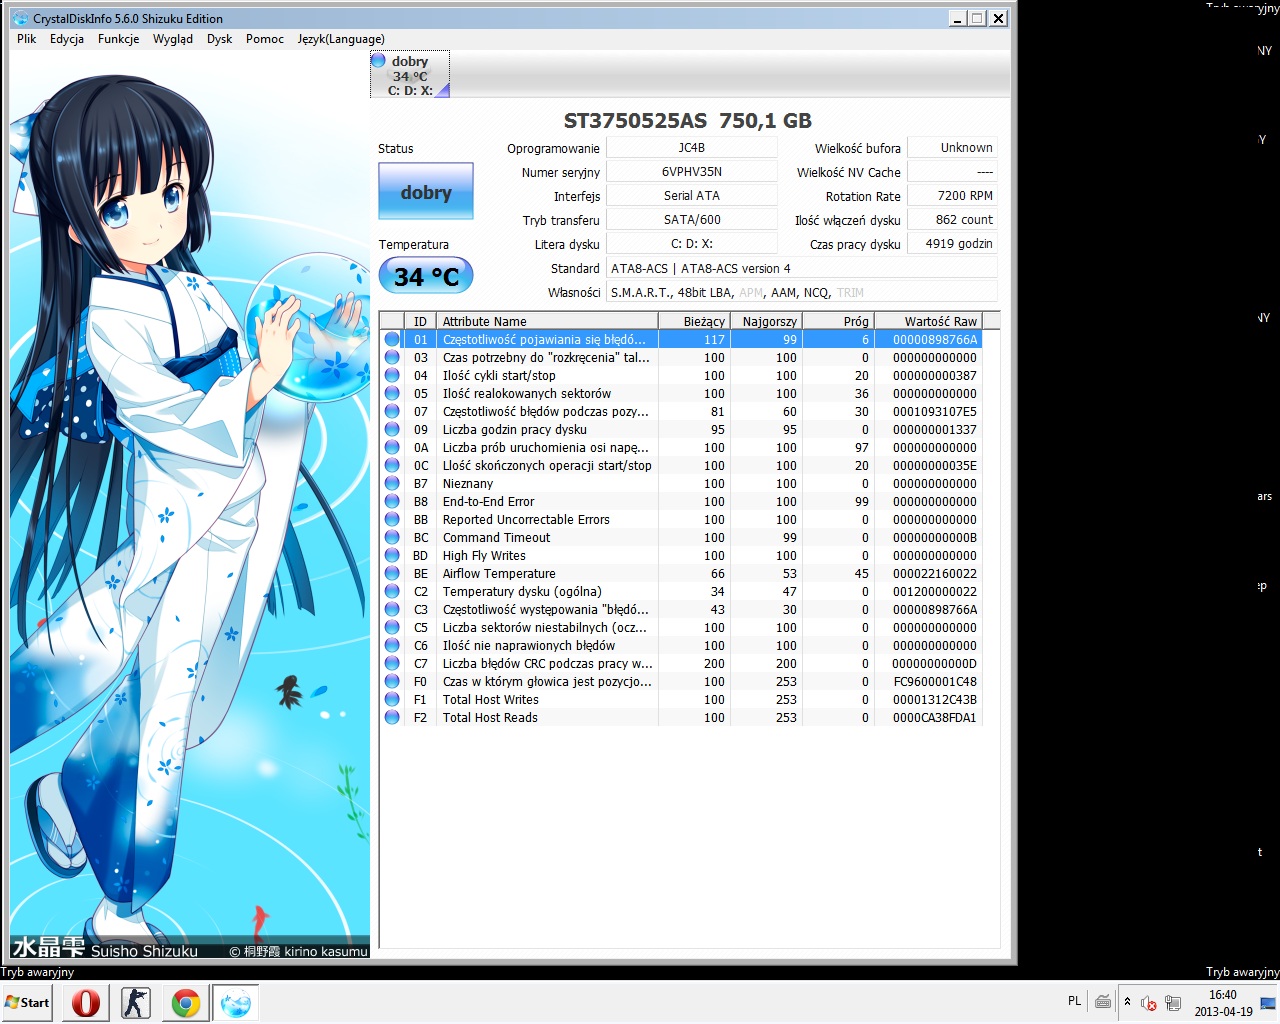Open Counter-Strike icon on the taskbar
Screen dimensions: 1280x1024
[135, 1003]
